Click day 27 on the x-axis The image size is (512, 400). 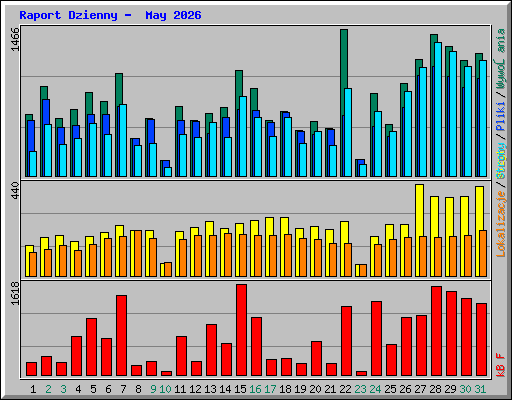420,389
